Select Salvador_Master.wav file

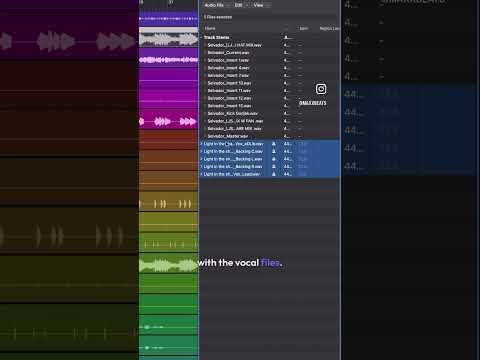tap(228, 136)
